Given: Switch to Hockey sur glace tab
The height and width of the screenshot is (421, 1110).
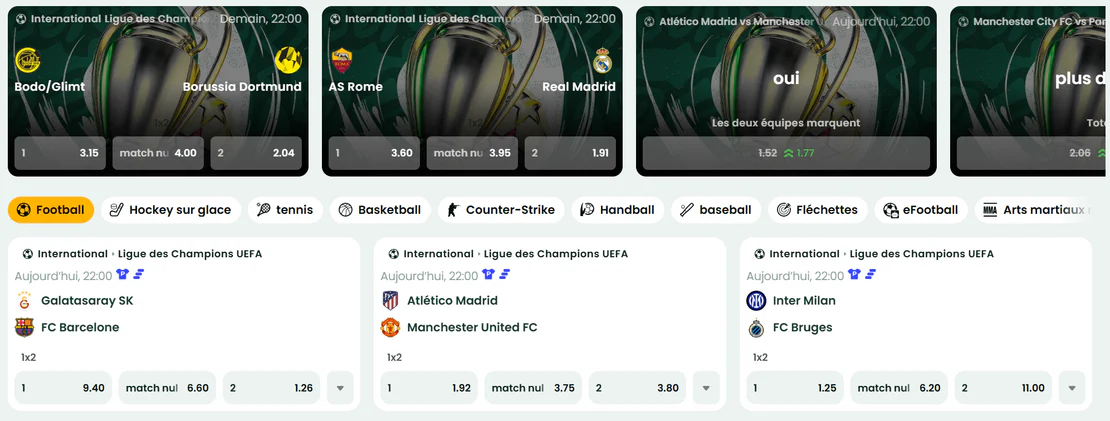Looking at the screenshot, I should pos(171,210).
